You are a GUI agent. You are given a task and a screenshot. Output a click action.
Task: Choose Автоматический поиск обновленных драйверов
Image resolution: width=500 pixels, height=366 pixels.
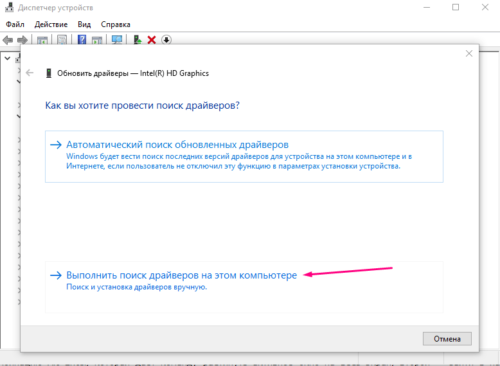pos(244,156)
